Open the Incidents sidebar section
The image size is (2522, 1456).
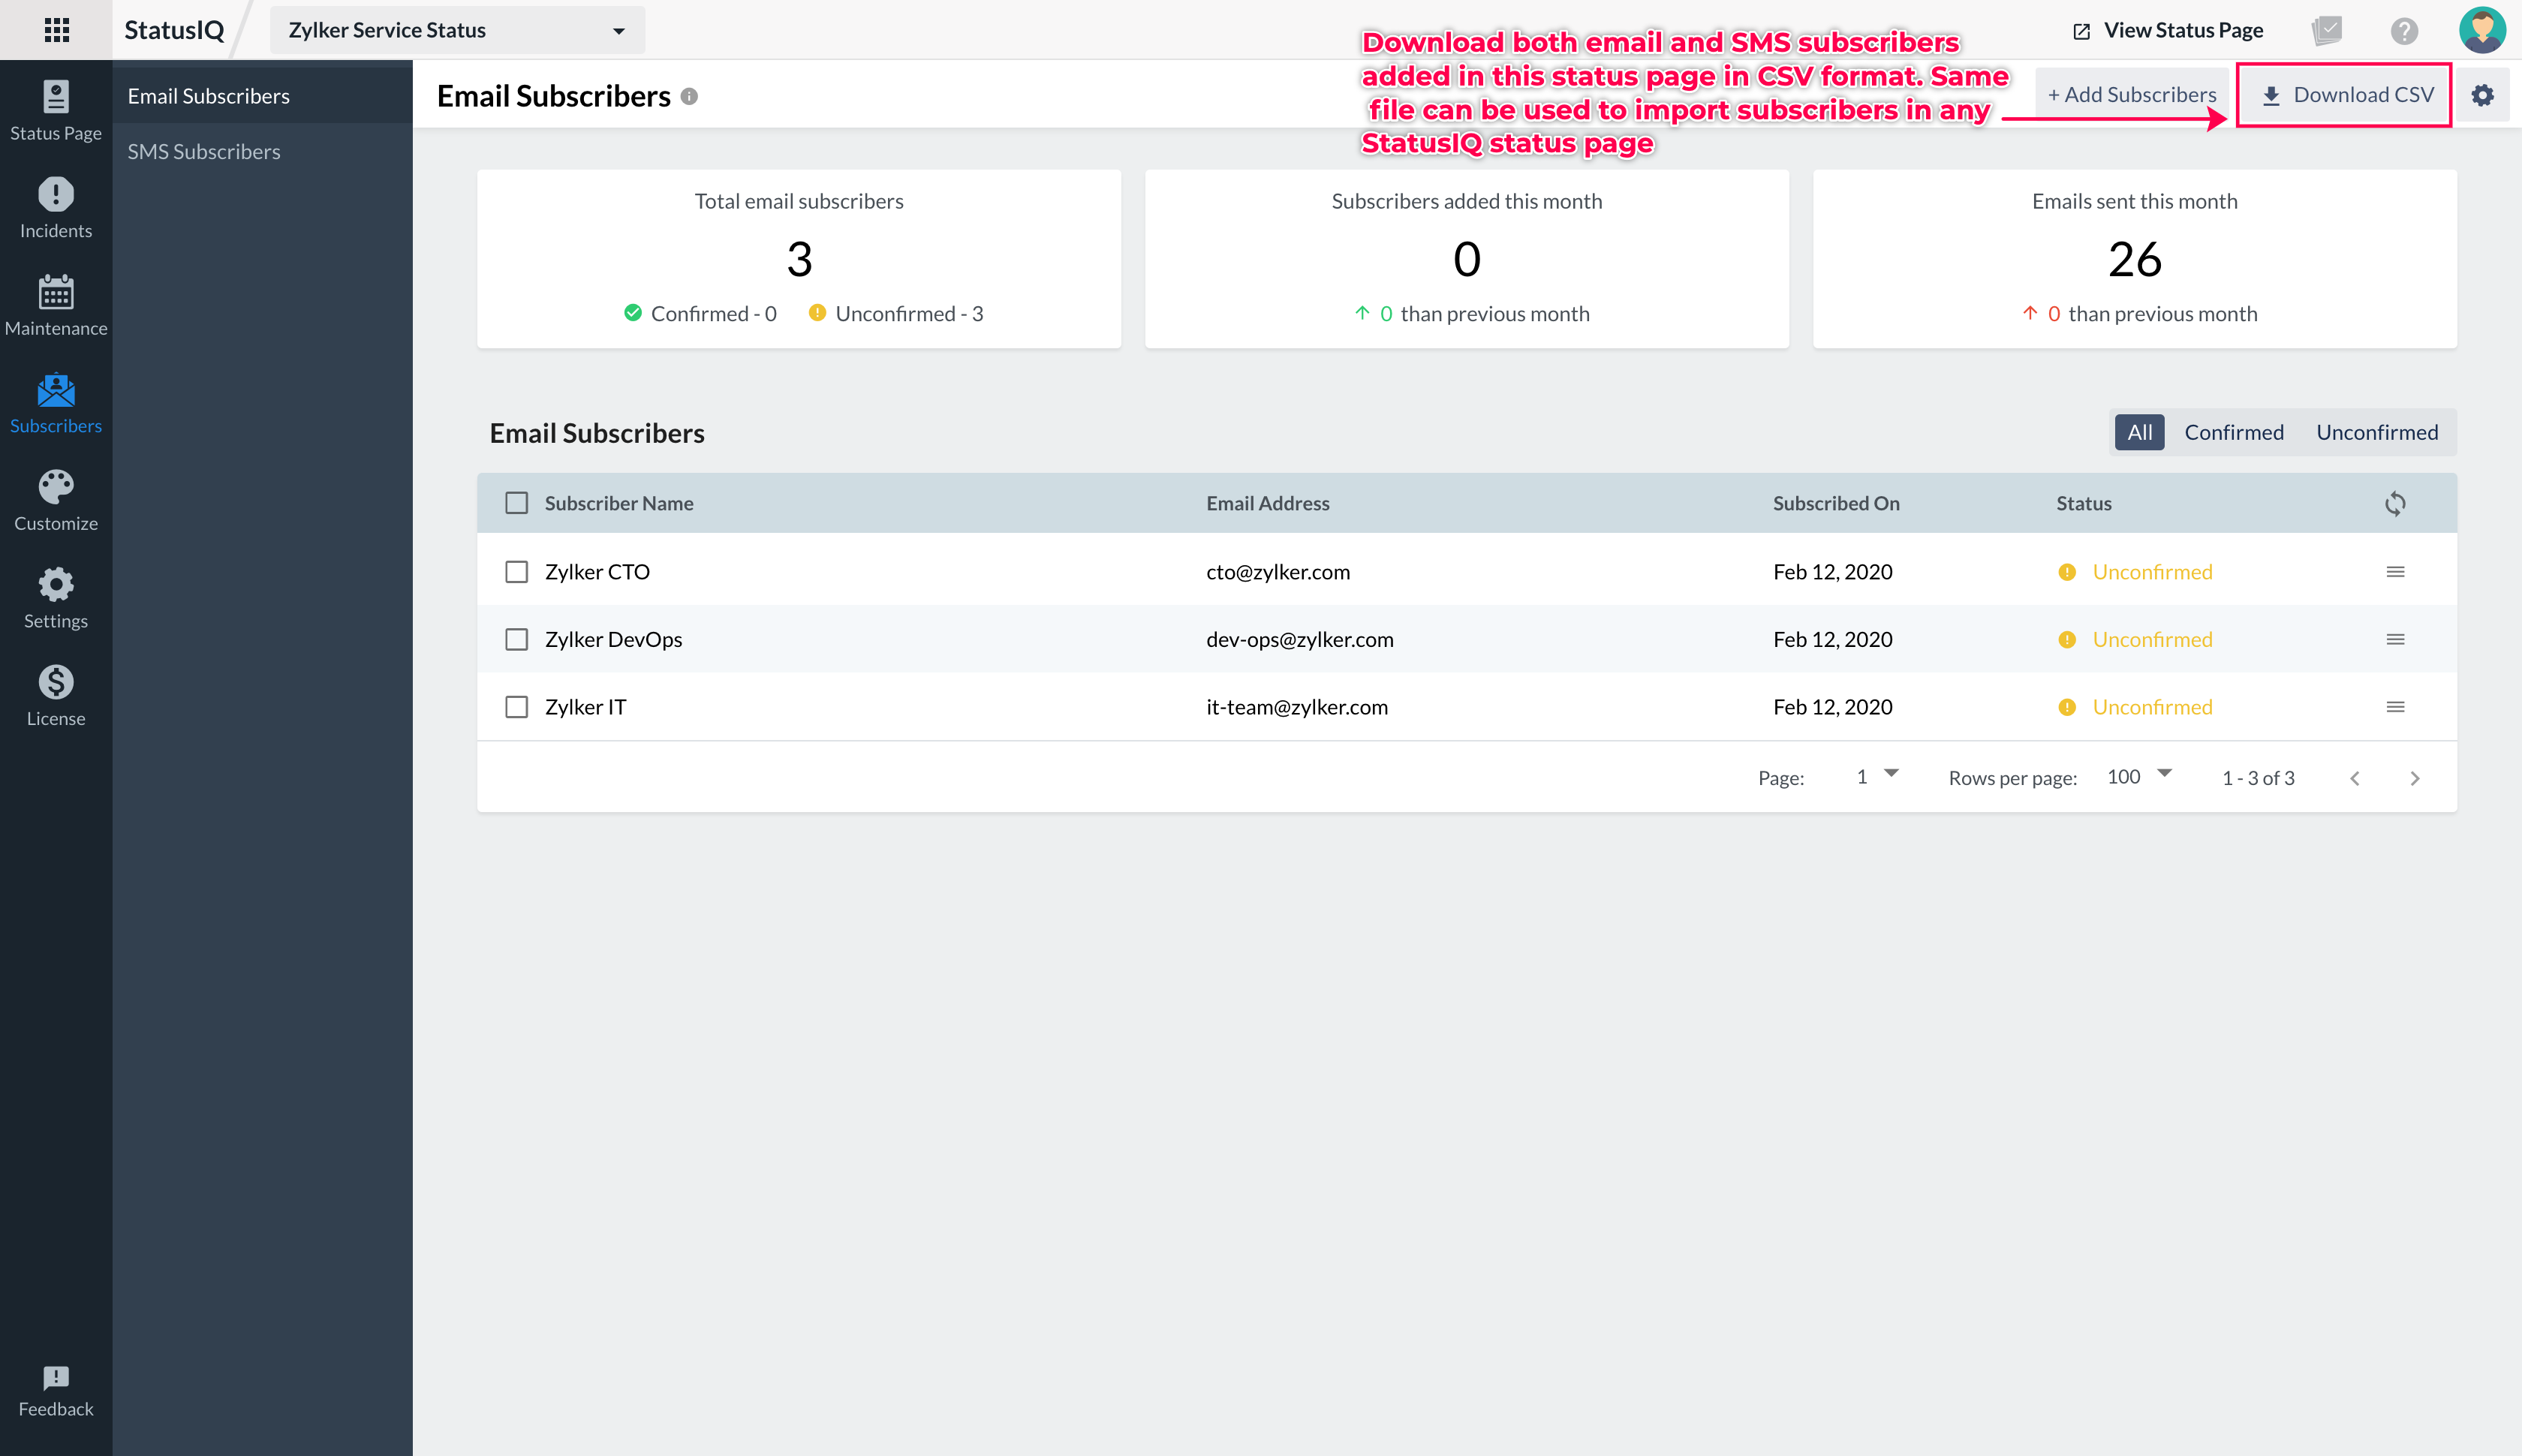(x=56, y=208)
